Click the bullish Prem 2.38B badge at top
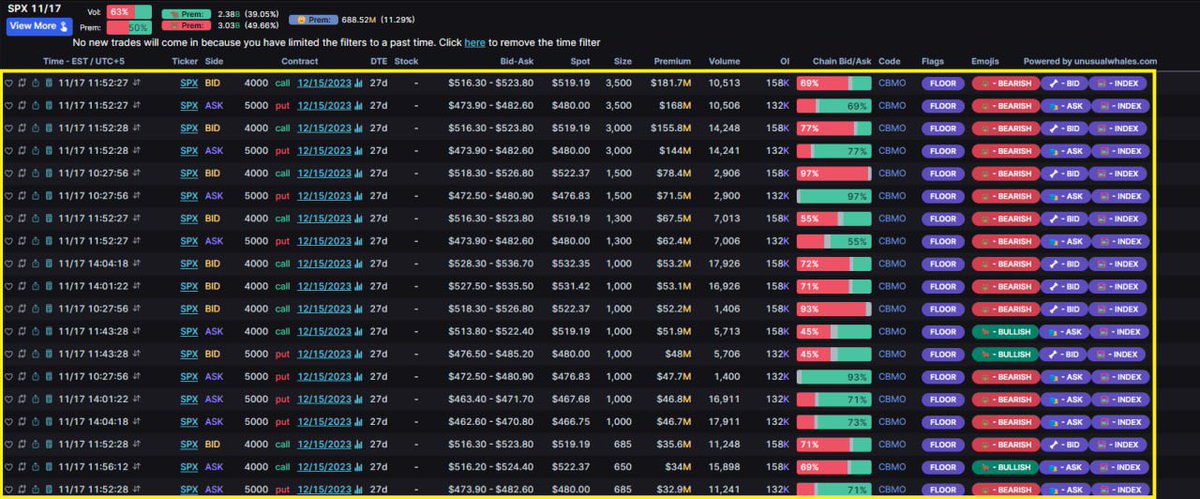 [185, 12]
